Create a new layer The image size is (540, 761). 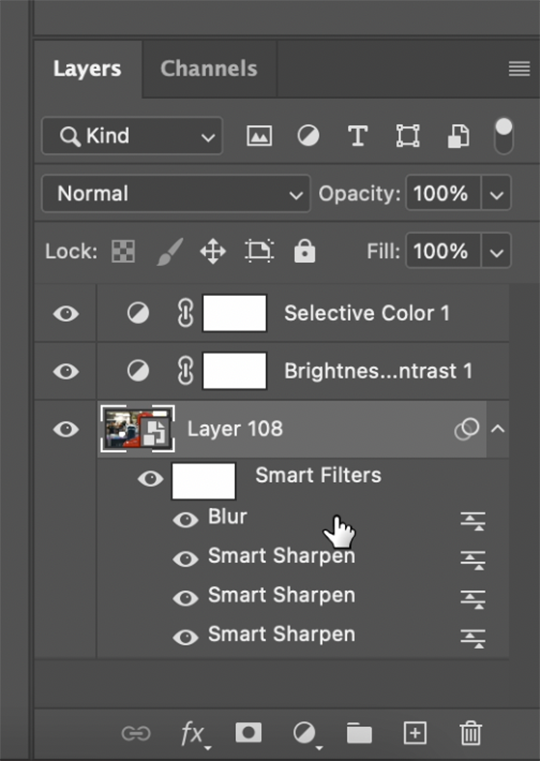pyautogui.click(x=415, y=733)
